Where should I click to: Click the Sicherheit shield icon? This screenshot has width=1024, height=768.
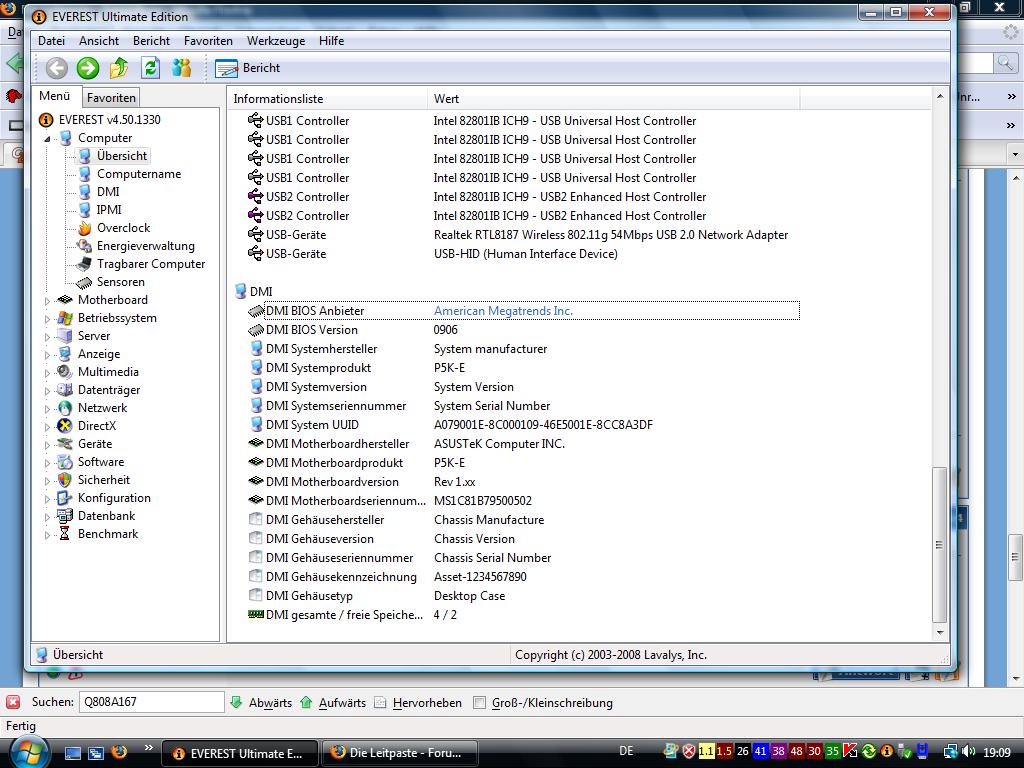tap(65, 480)
